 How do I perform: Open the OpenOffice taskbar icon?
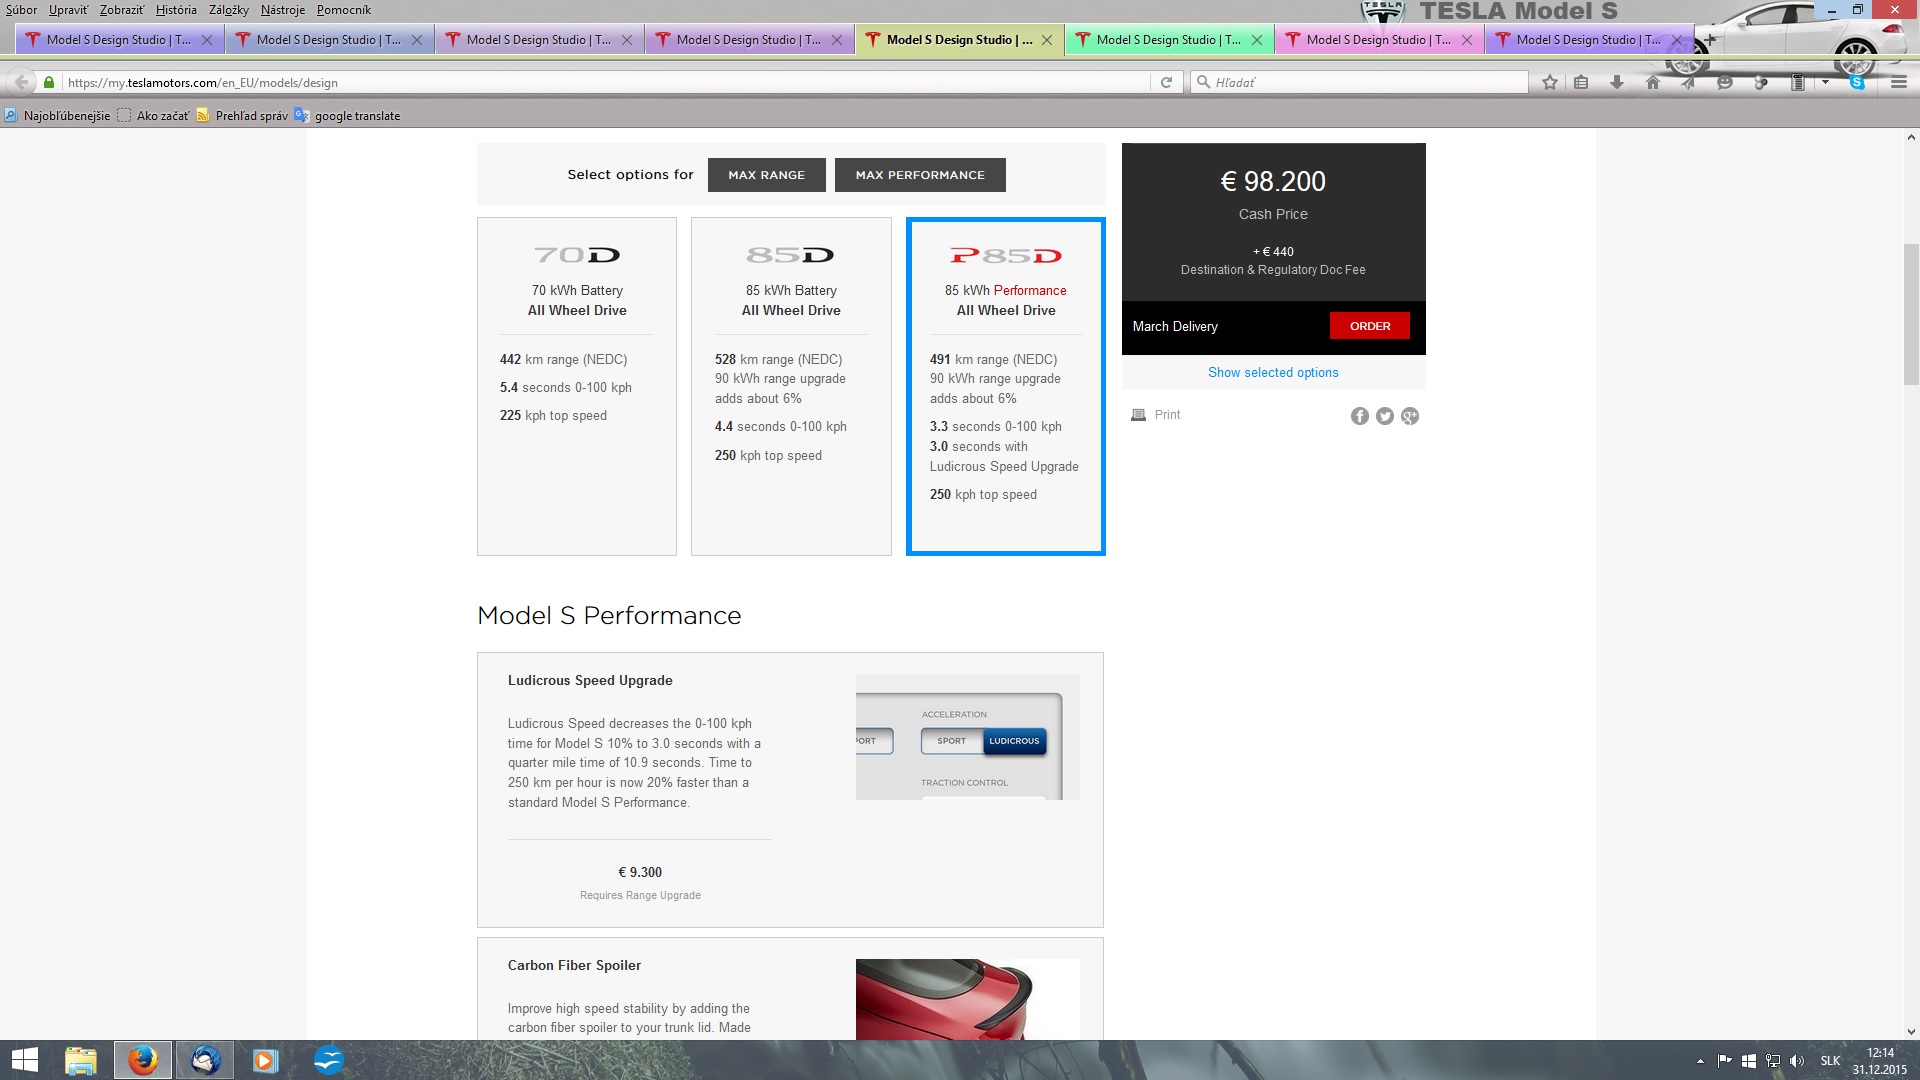[x=328, y=1060]
